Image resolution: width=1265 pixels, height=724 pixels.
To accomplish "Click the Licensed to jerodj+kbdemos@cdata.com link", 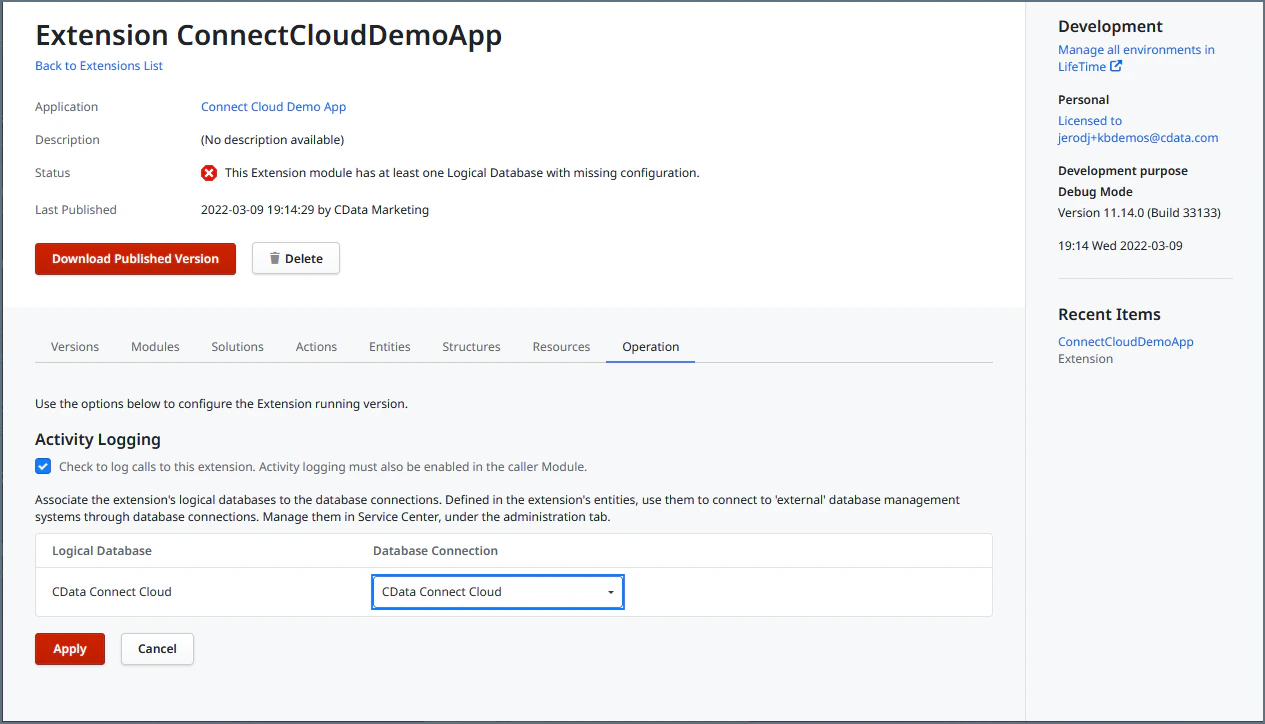I will [1138, 129].
